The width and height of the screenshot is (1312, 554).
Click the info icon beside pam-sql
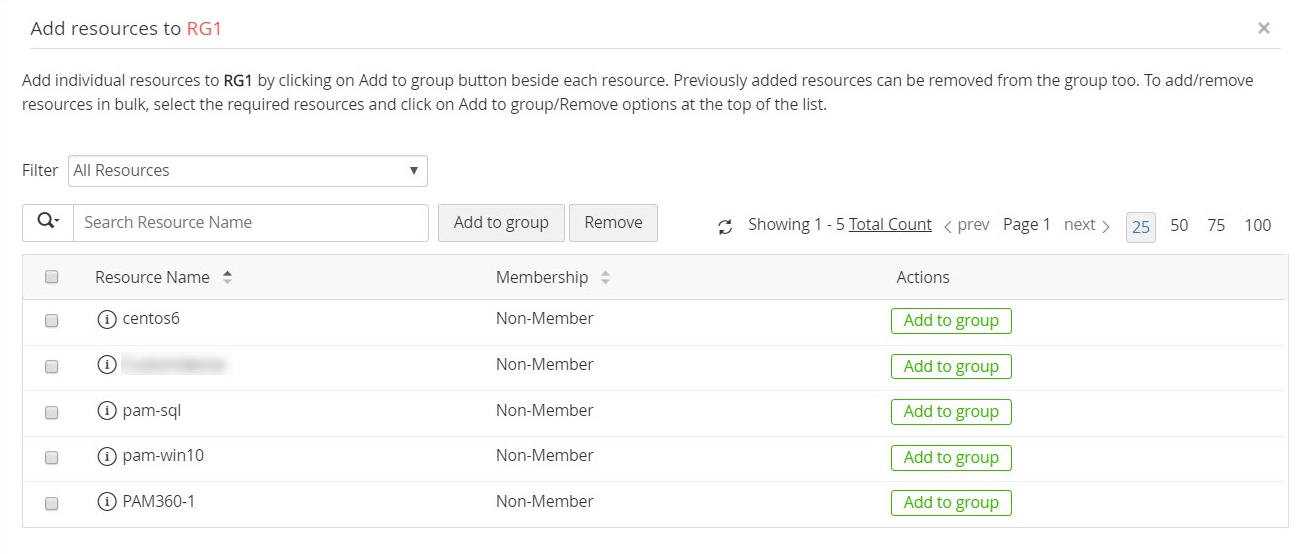point(107,411)
